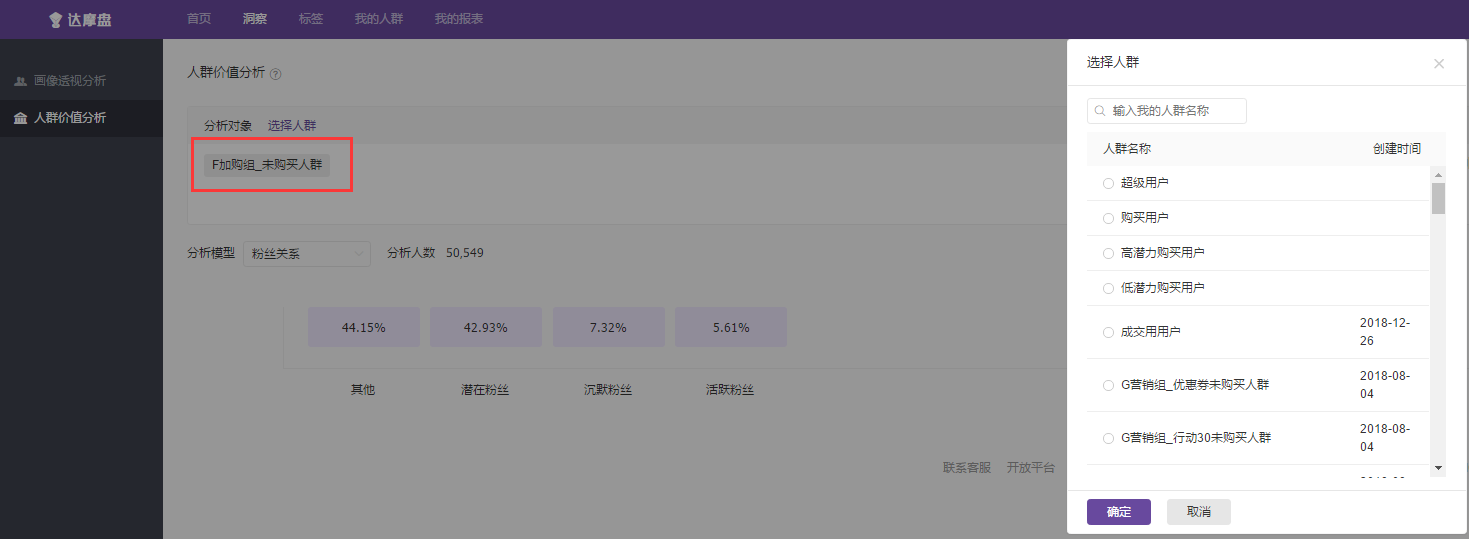Close the 选择人群 dialog with X
This screenshot has width=1469, height=539.
pyautogui.click(x=1439, y=63)
